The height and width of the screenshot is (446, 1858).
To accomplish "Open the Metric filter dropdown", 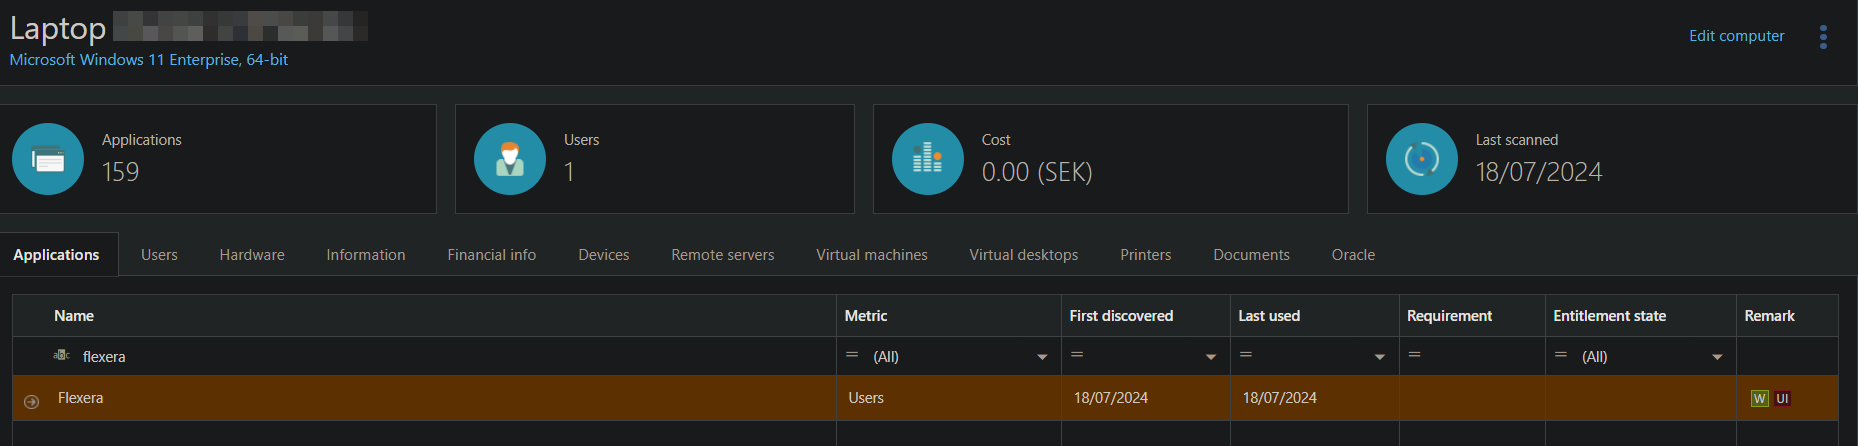I will pos(1042,357).
